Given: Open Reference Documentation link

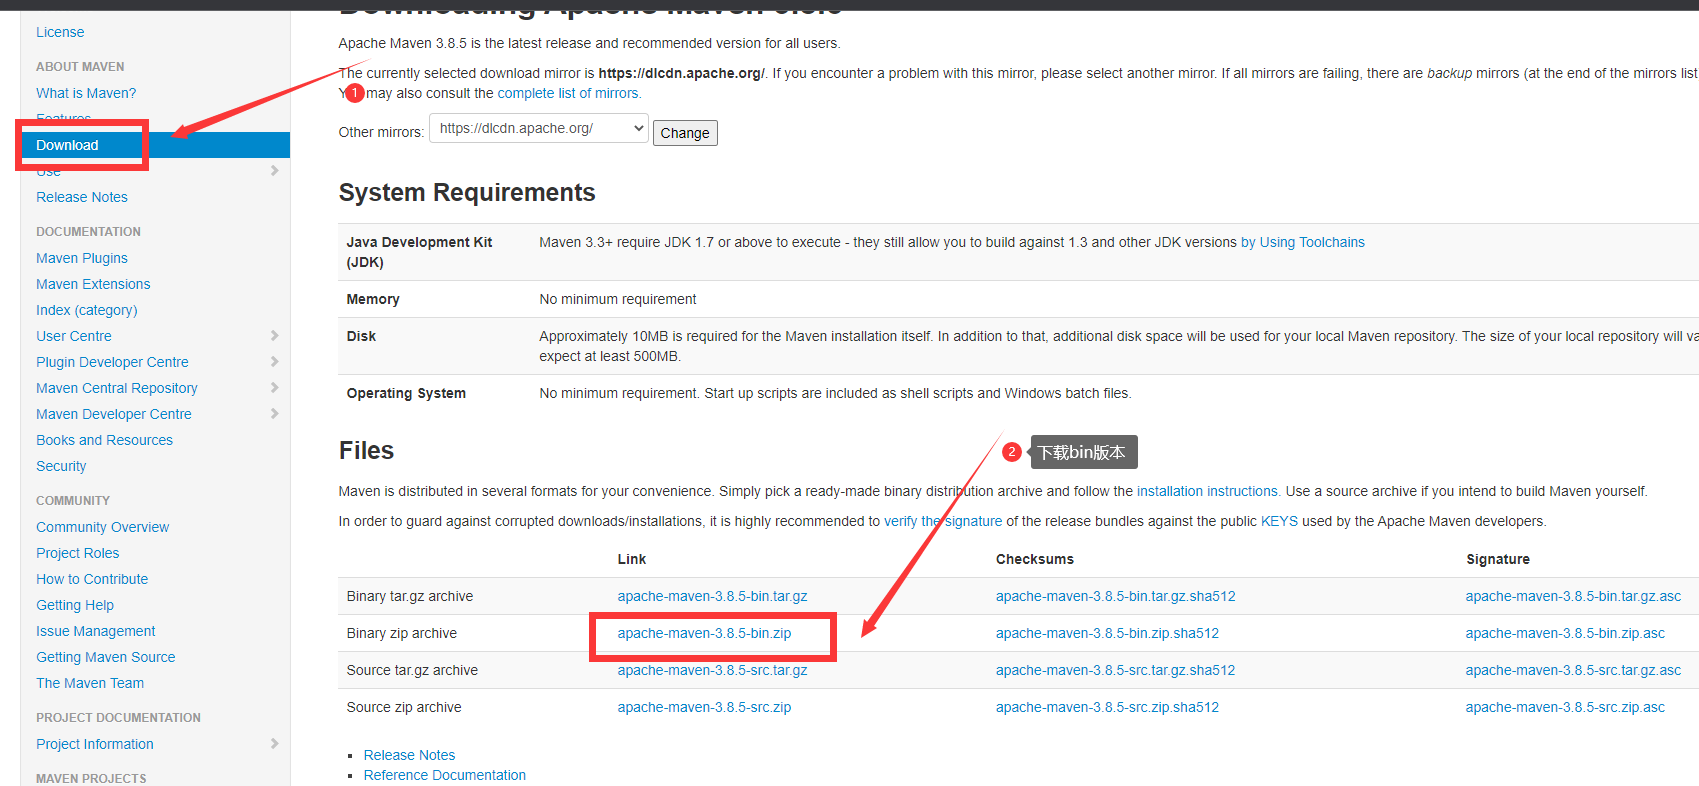Looking at the screenshot, I should click(x=444, y=775).
